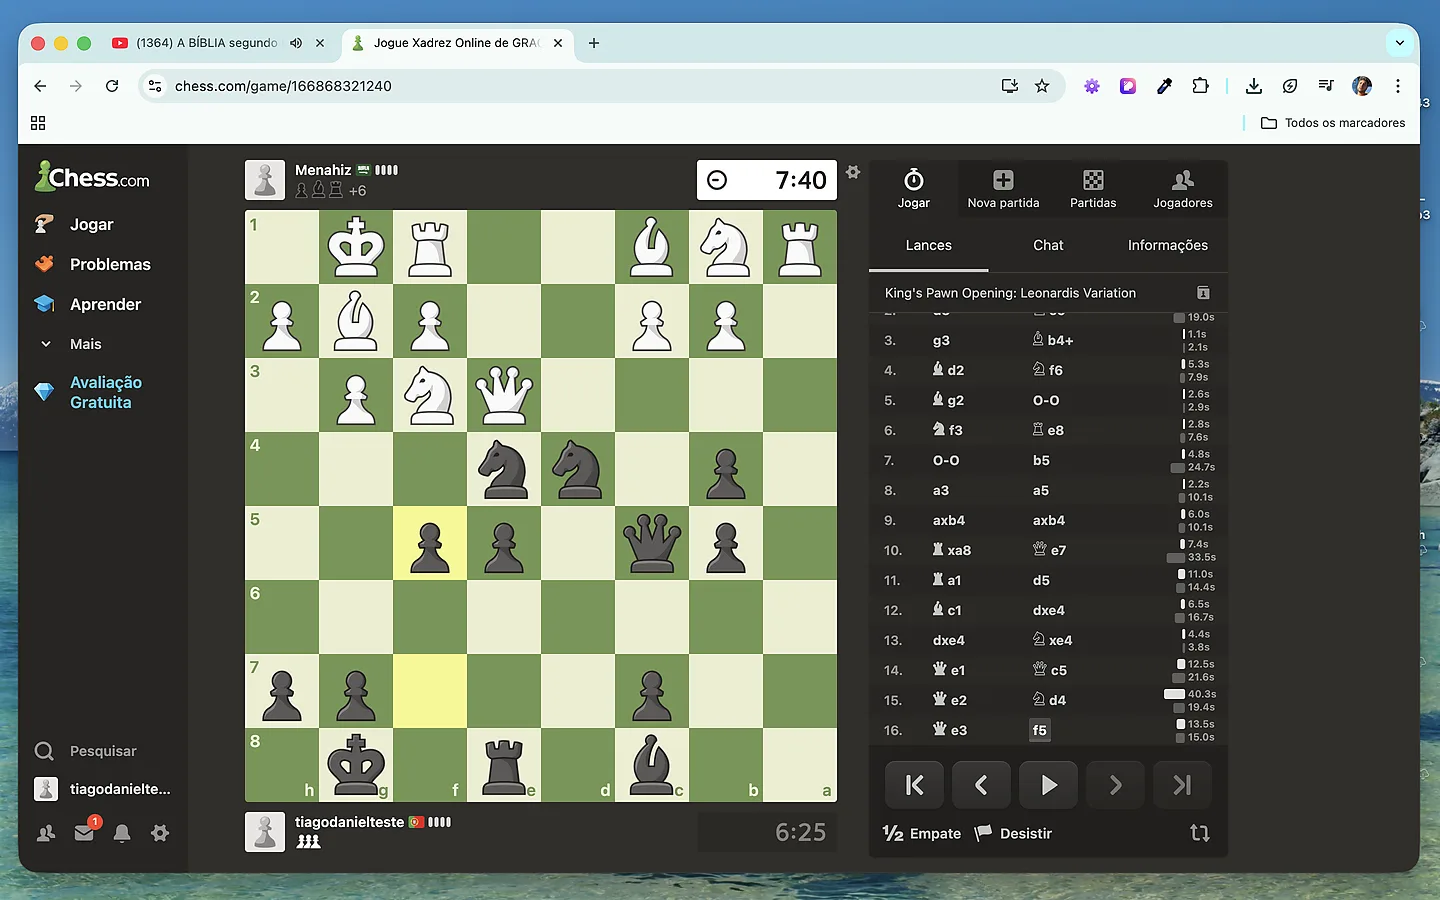Bookmark this page with the star
This screenshot has height=900, width=1440.
pyautogui.click(x=1042, y=86)
